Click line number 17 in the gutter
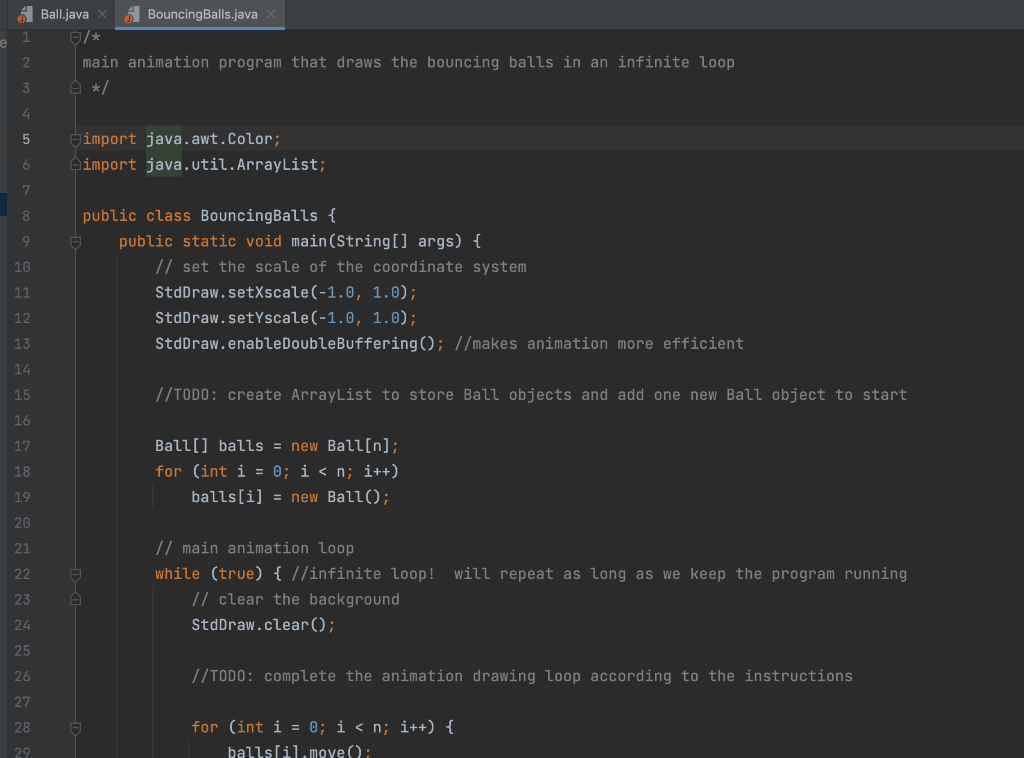Image resolution: width=1024 pixels, height=758 pixels. 22,446
